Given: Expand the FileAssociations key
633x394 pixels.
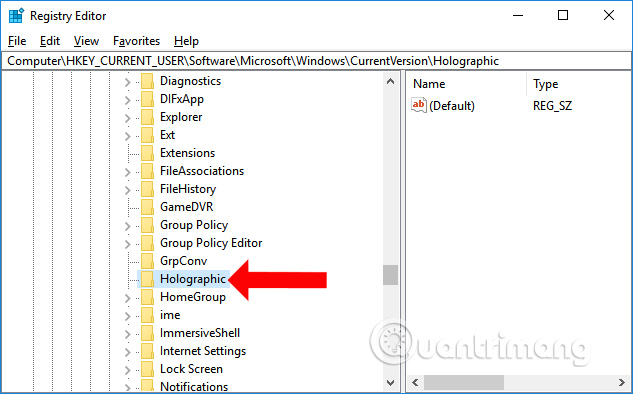Looking at the screenshot, I should [128, 172].
